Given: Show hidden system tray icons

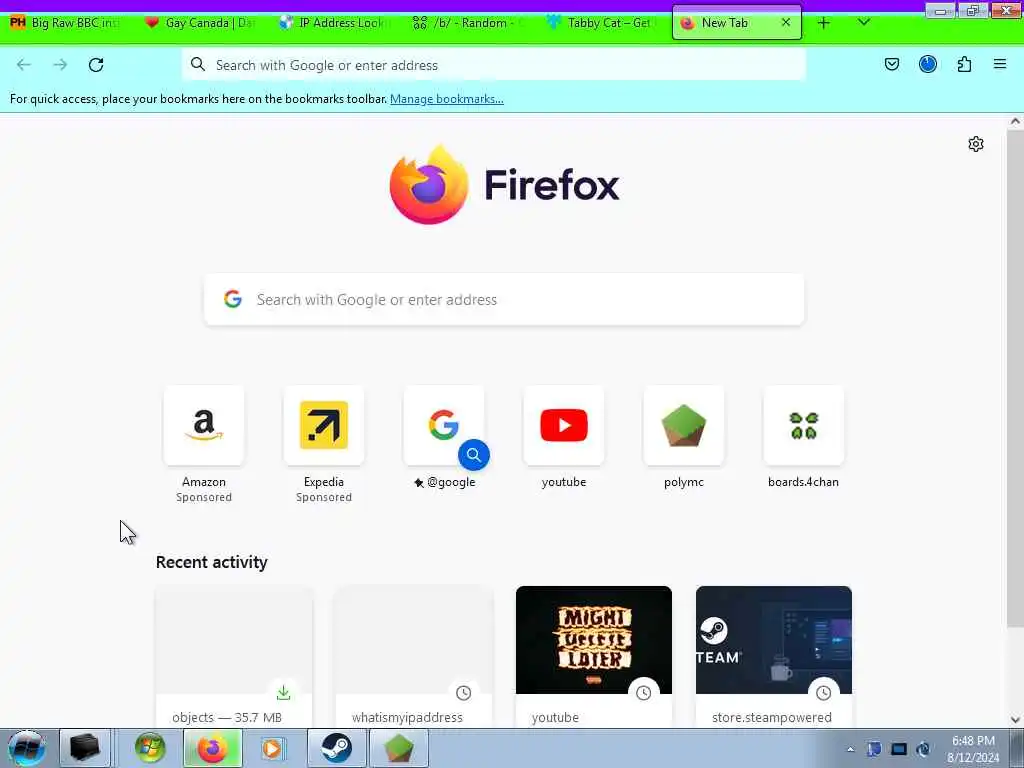Looking at the screenshot, I should pyautogui.click(x=850, y=750).
